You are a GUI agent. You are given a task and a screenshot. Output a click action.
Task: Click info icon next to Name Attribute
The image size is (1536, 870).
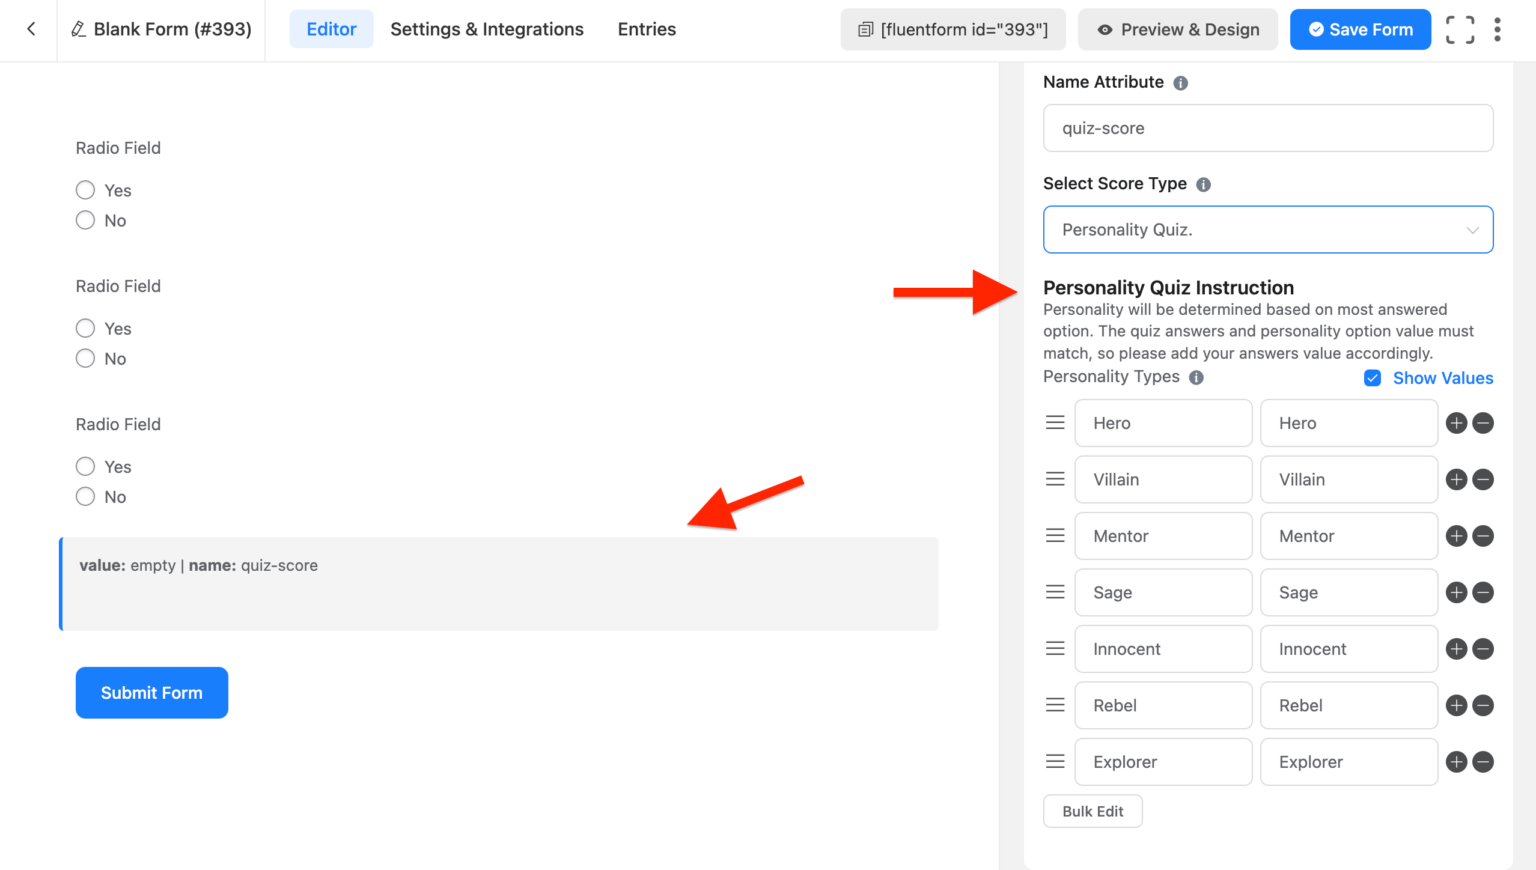[x=1180, y=83]
